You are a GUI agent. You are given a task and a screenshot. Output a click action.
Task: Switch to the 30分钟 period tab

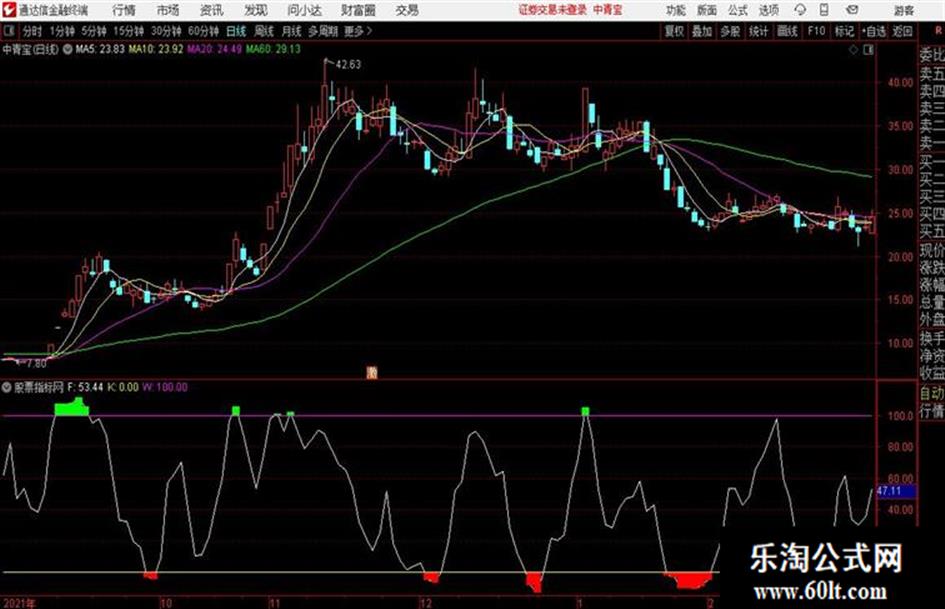tap(166, 31)
